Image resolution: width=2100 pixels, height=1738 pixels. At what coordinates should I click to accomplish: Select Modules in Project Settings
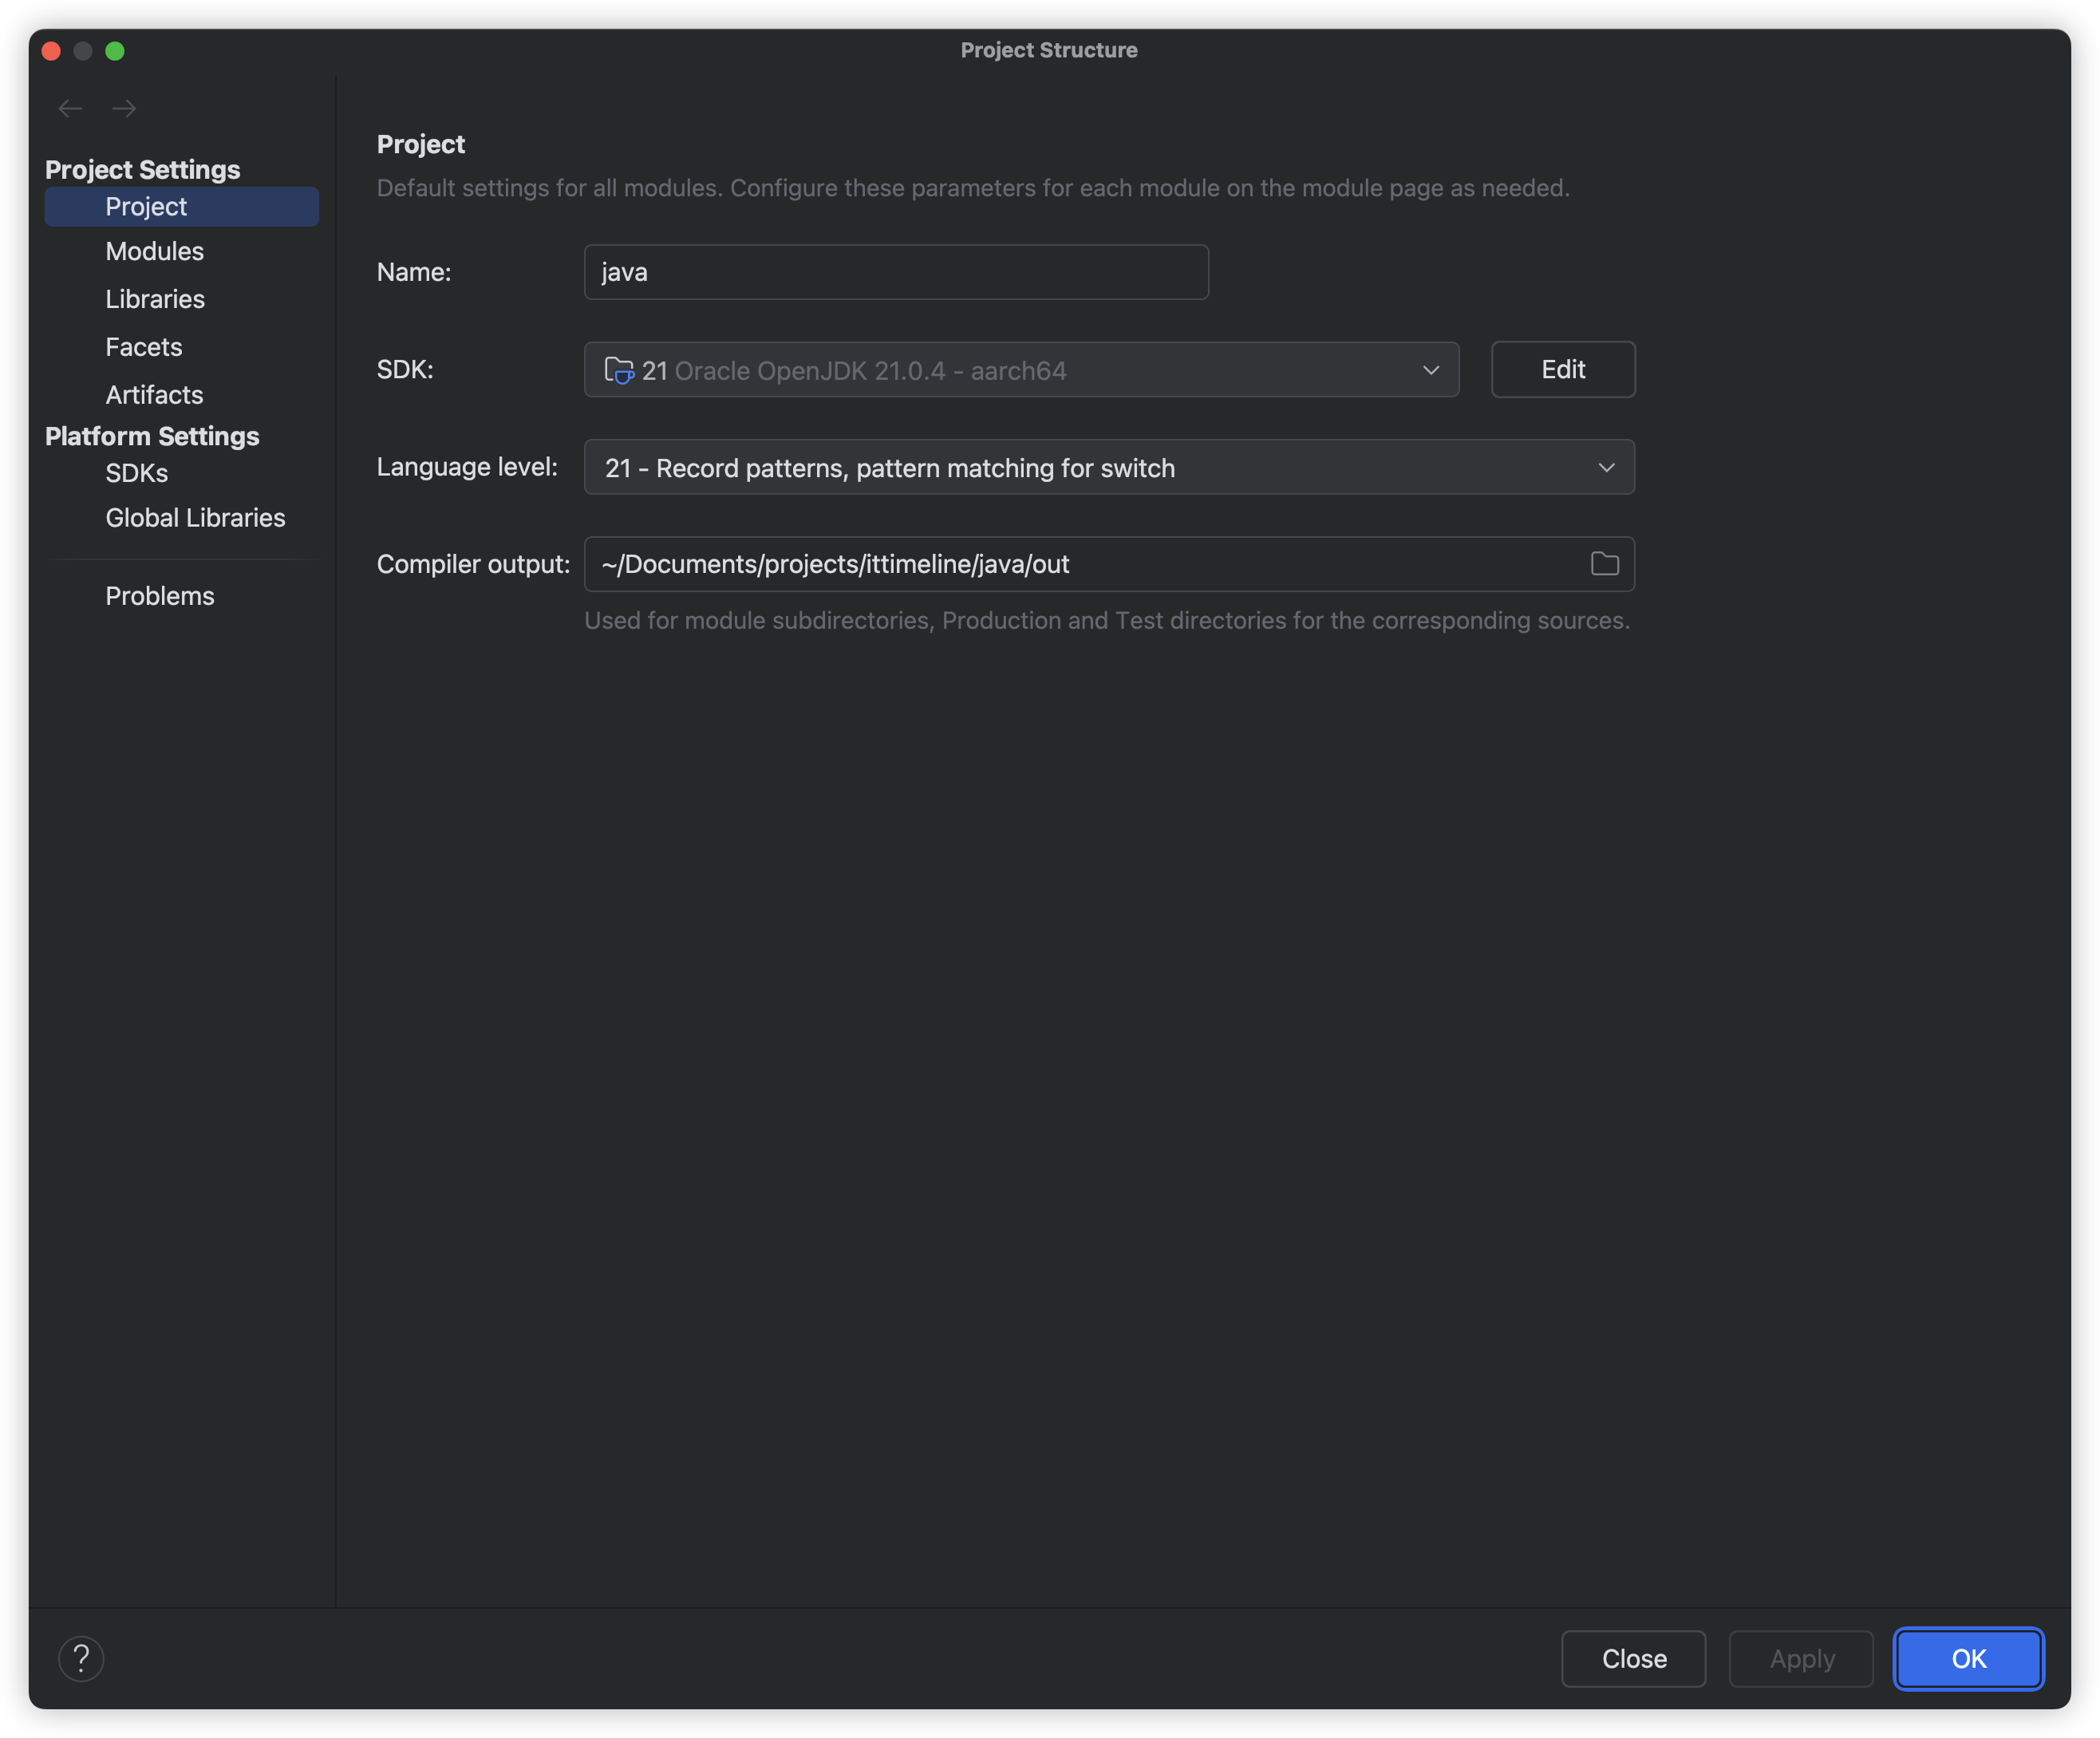[x=154, y=251]
